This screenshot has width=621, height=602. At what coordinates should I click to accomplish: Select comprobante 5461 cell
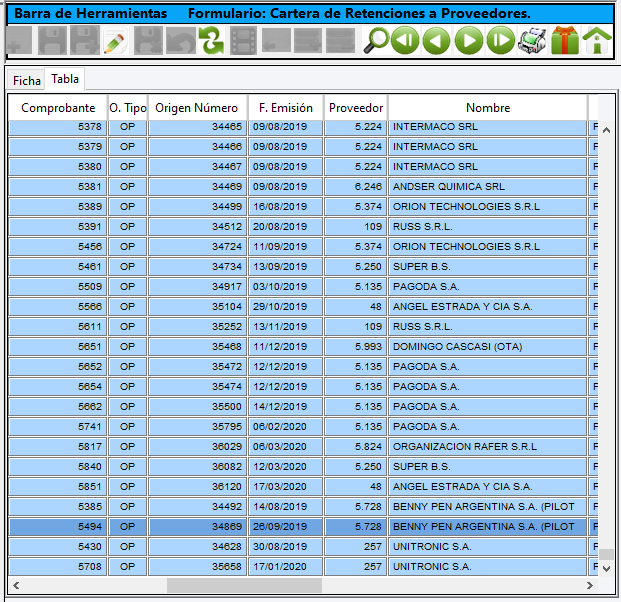[58, 267]
